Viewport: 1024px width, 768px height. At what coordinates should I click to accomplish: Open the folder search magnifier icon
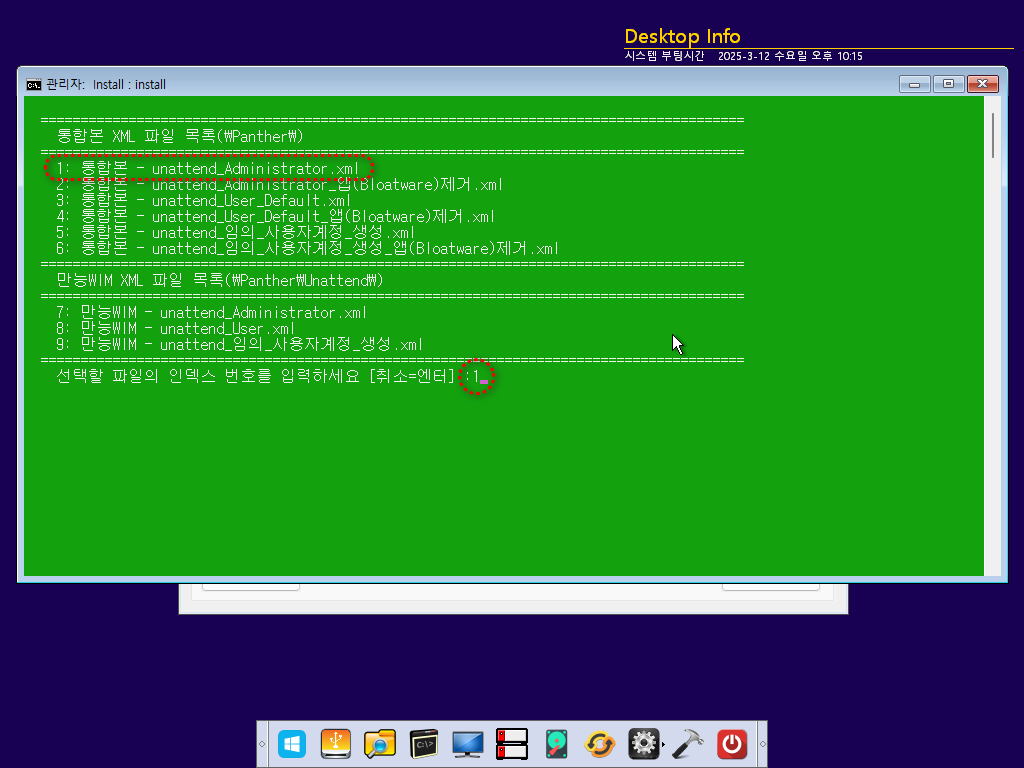[379, 744]
